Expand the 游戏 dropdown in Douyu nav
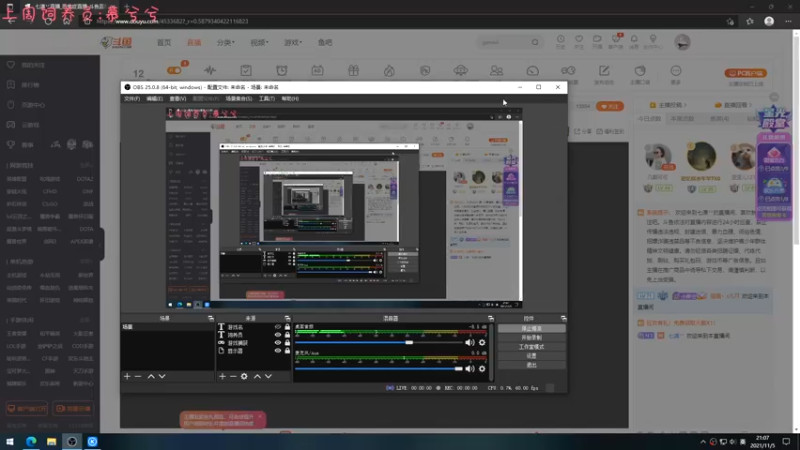Screen dimensions: 800x450 (293, 43)
